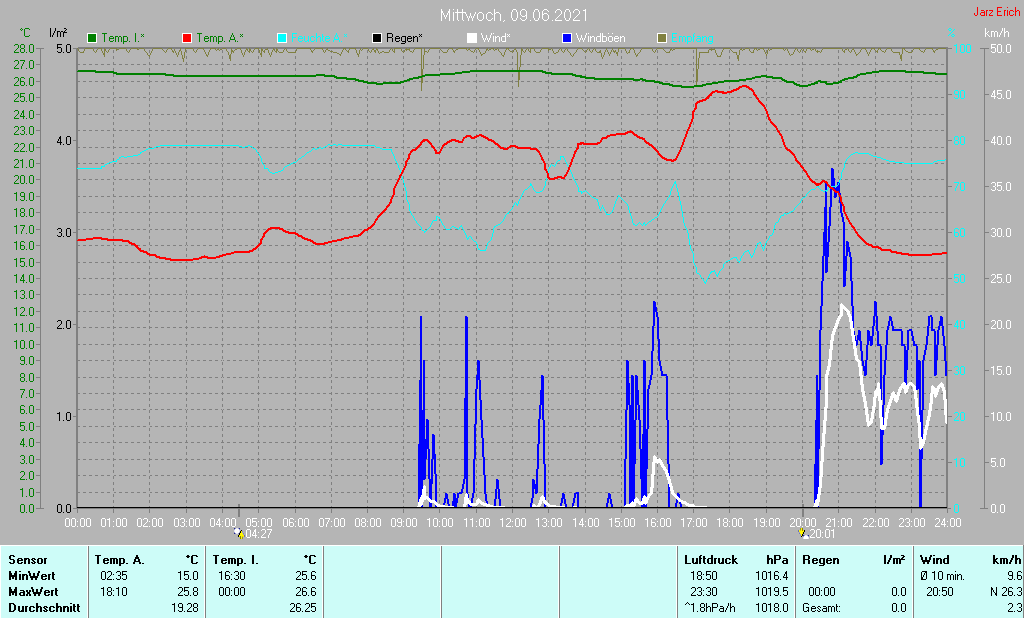Viewport: 1024px width, 618px height.
Task: Click the blue Windböen legend swatch
Action: [567, 38]
